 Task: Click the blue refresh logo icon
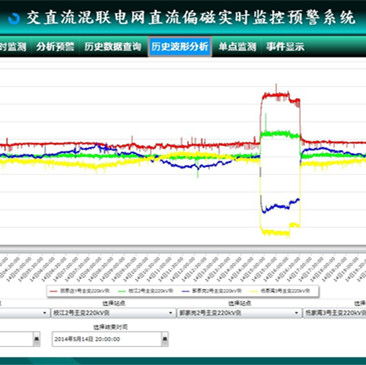tap(14, 18)
